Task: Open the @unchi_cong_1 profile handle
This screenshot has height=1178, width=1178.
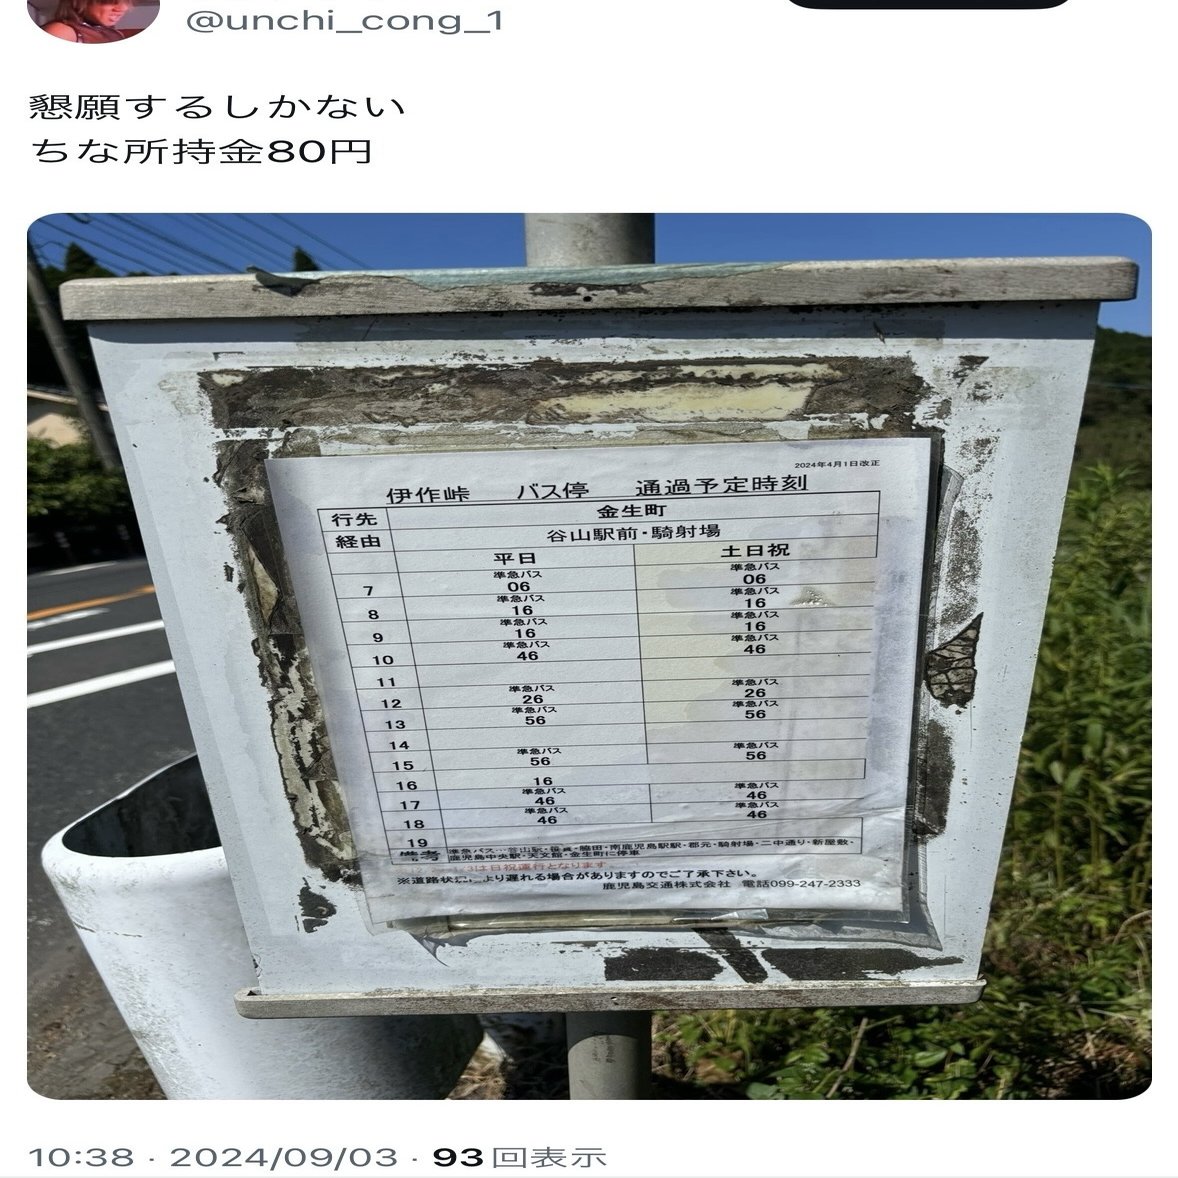Action: [x=343, y=20]
